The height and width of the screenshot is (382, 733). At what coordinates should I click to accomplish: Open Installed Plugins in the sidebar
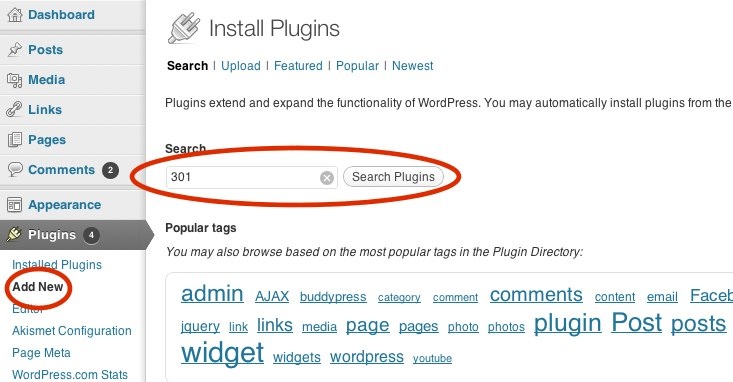(x=57, y=265)
